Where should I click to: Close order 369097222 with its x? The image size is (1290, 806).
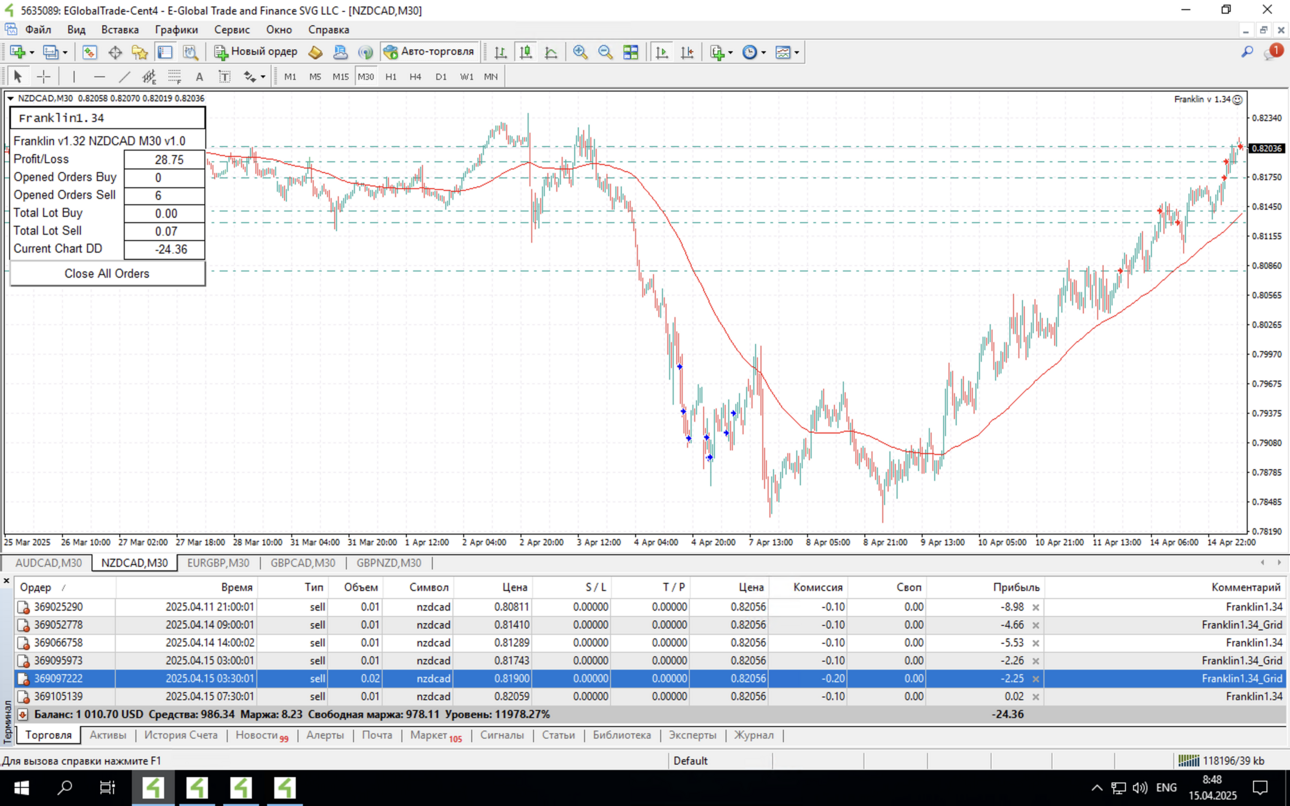[1036, 679]
